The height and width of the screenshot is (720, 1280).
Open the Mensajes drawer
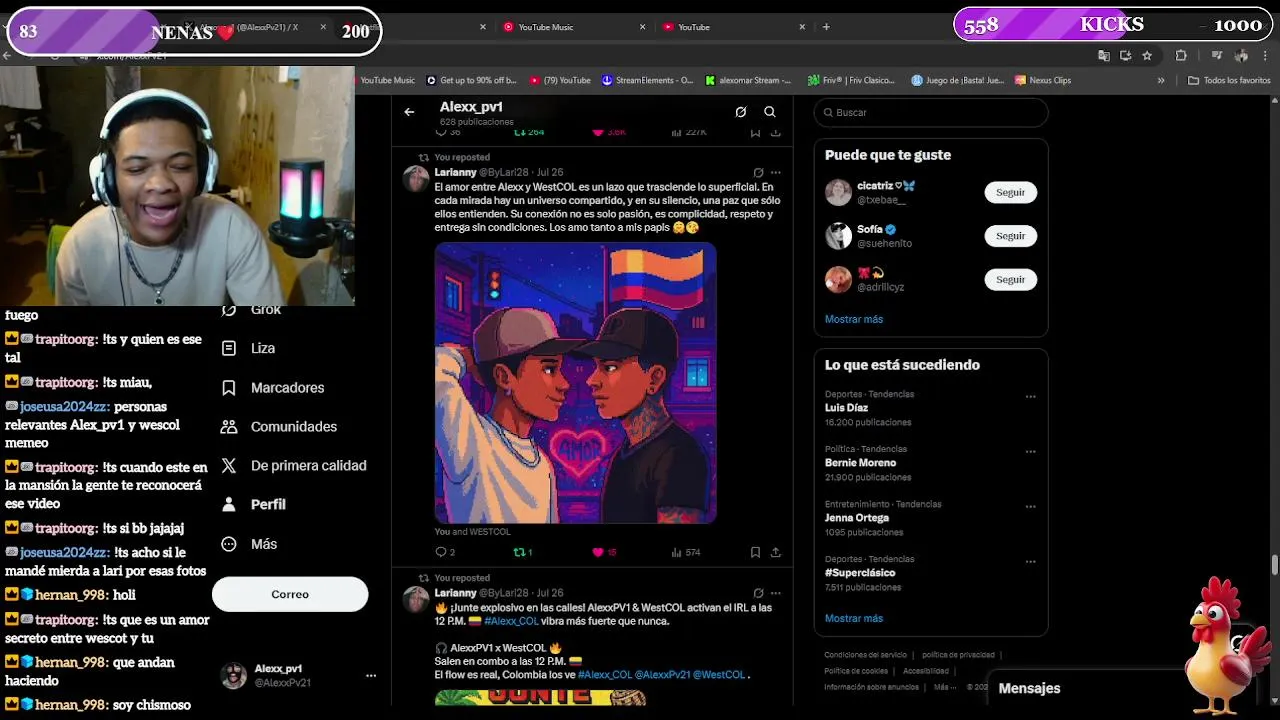coord(1029,688)
